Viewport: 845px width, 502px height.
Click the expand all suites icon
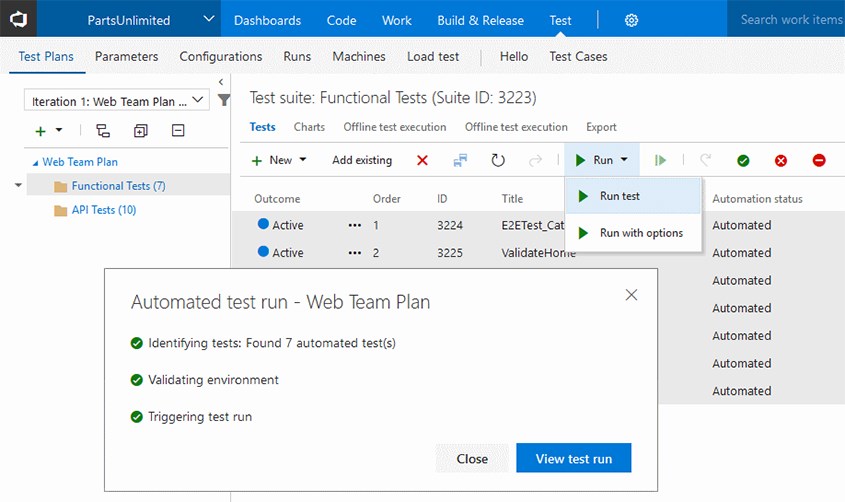tap(140, 131)
